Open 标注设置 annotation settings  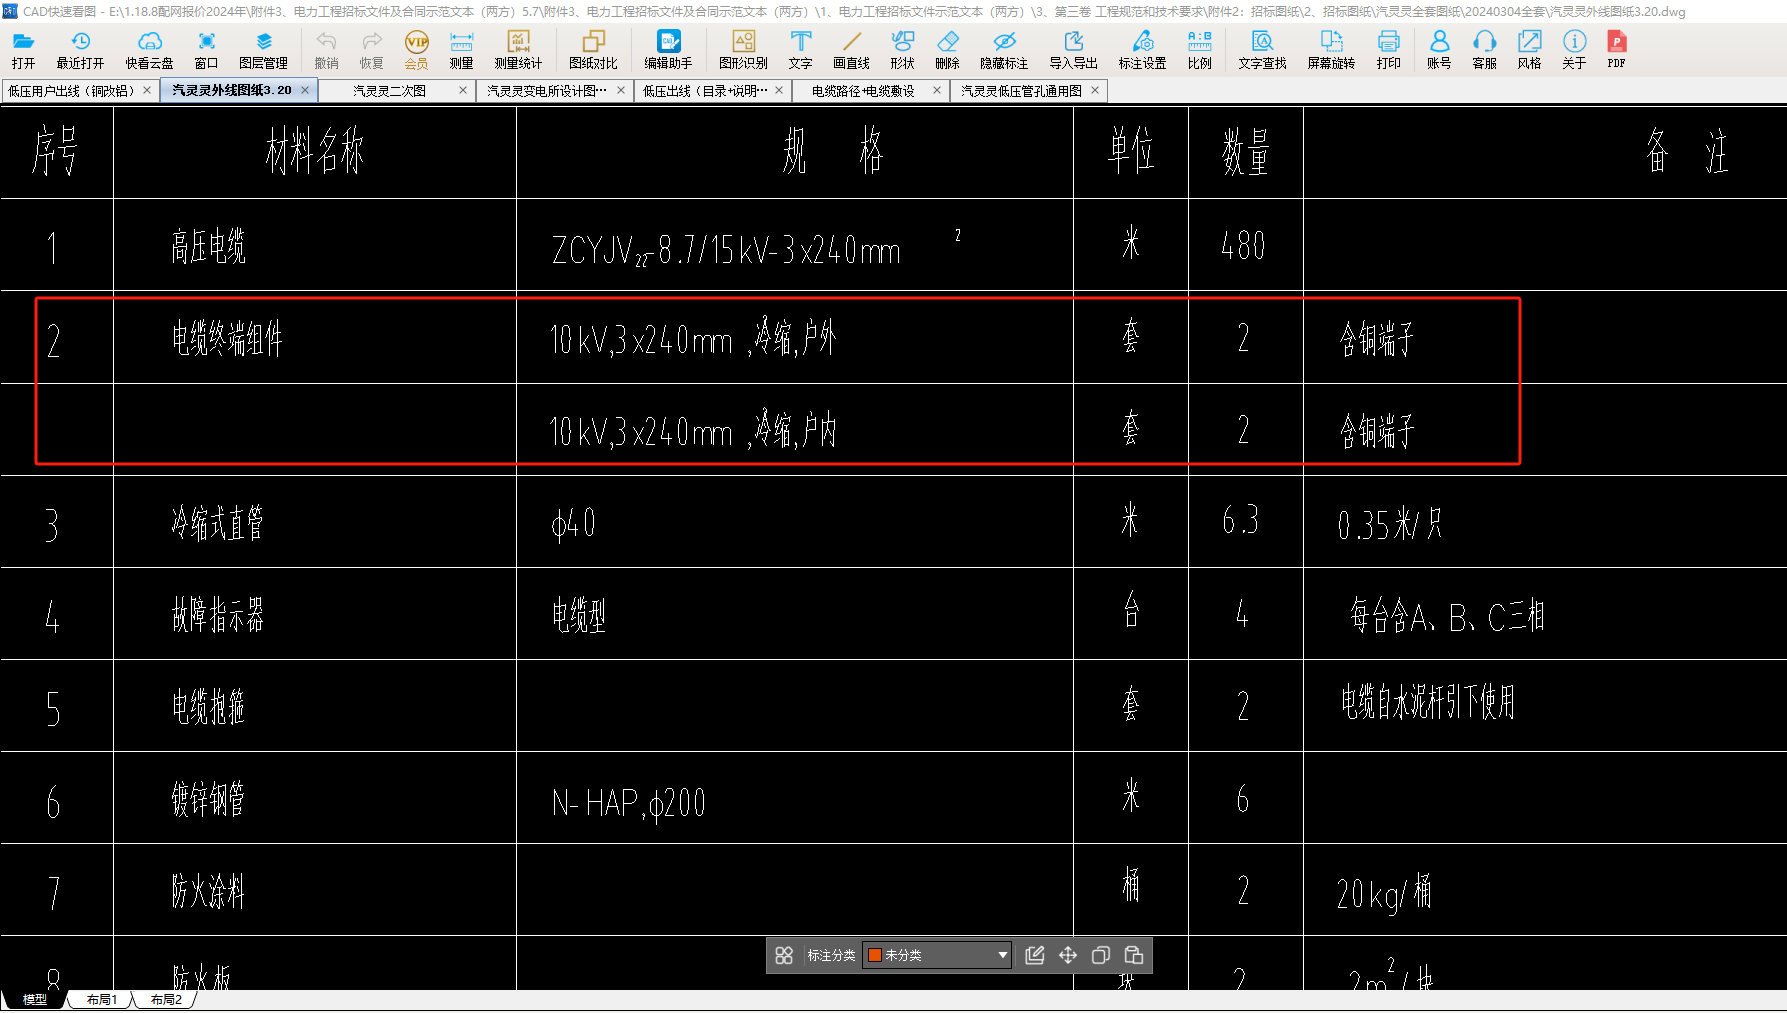(1142, 49)
